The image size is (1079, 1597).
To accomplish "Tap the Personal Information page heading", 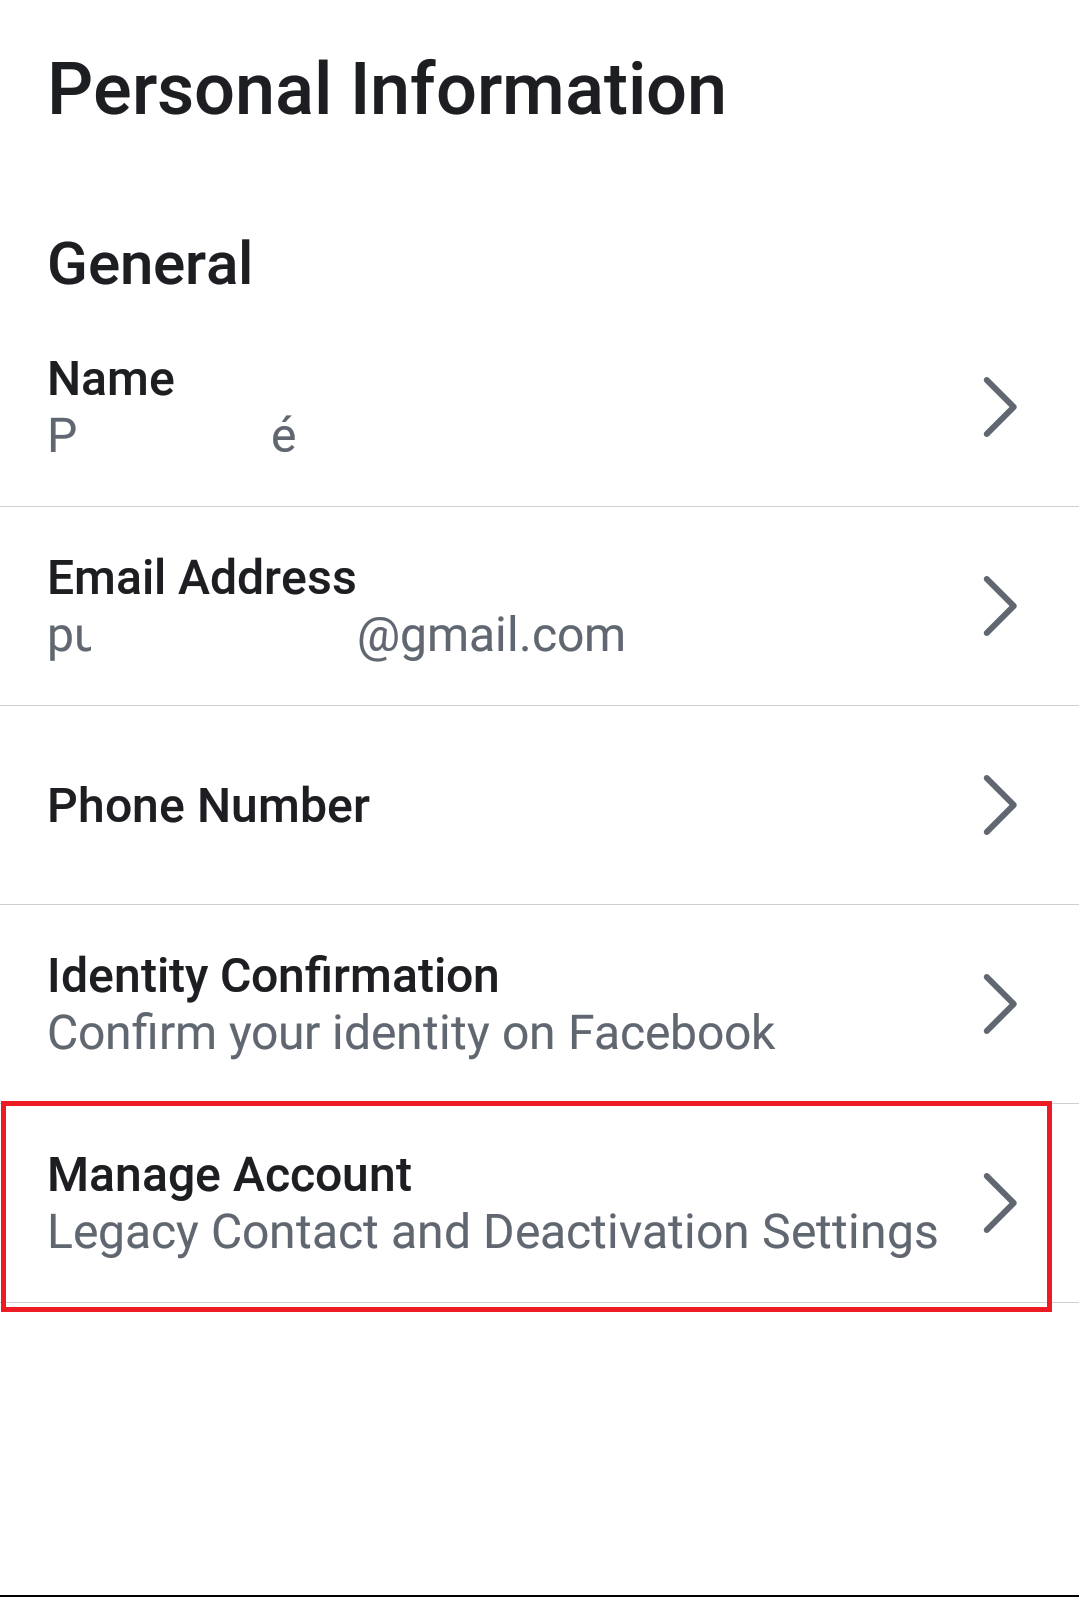I will (x=386, y=90).
